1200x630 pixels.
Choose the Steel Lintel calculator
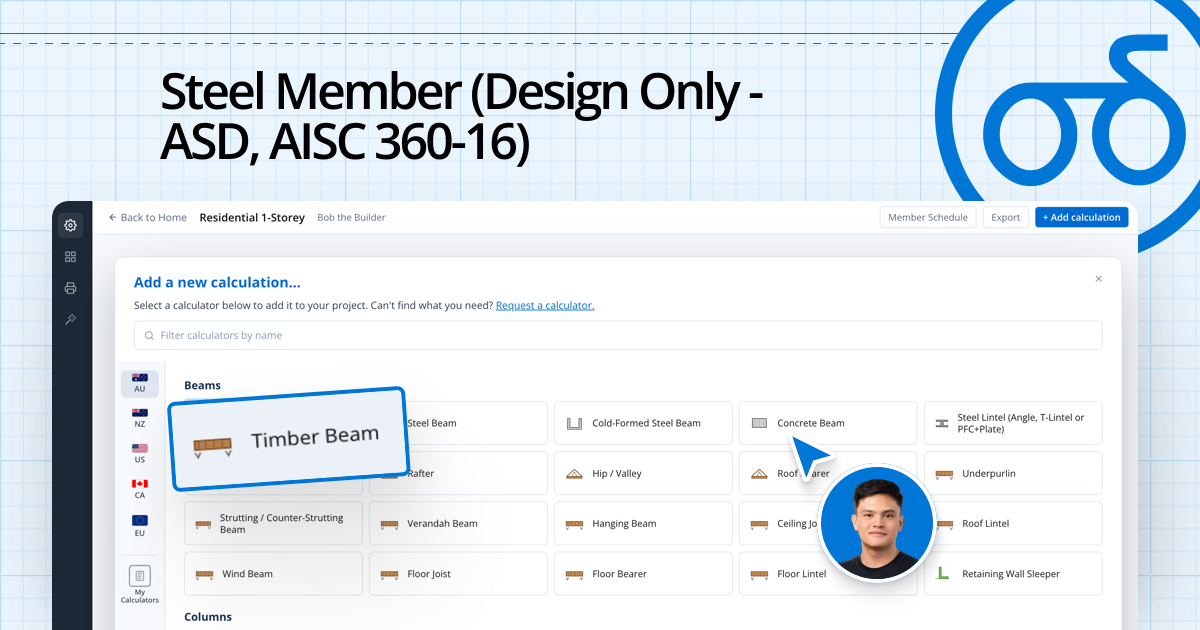(1013, 423)
